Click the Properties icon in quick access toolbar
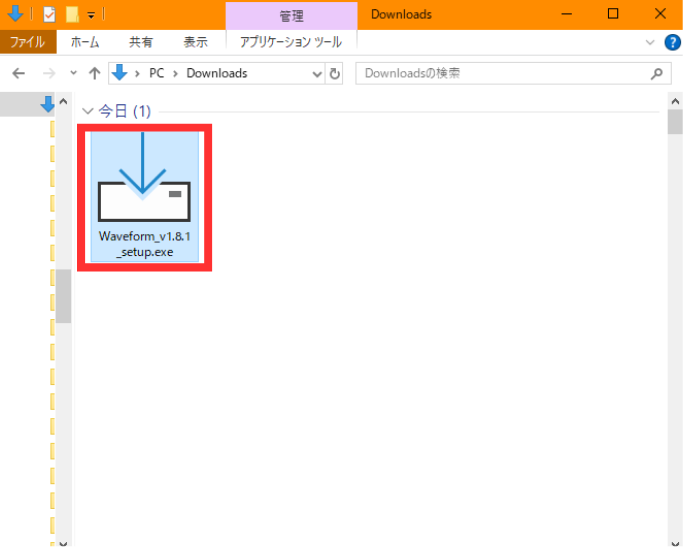This screenshot has width=684, height=552. pos(49,14)
